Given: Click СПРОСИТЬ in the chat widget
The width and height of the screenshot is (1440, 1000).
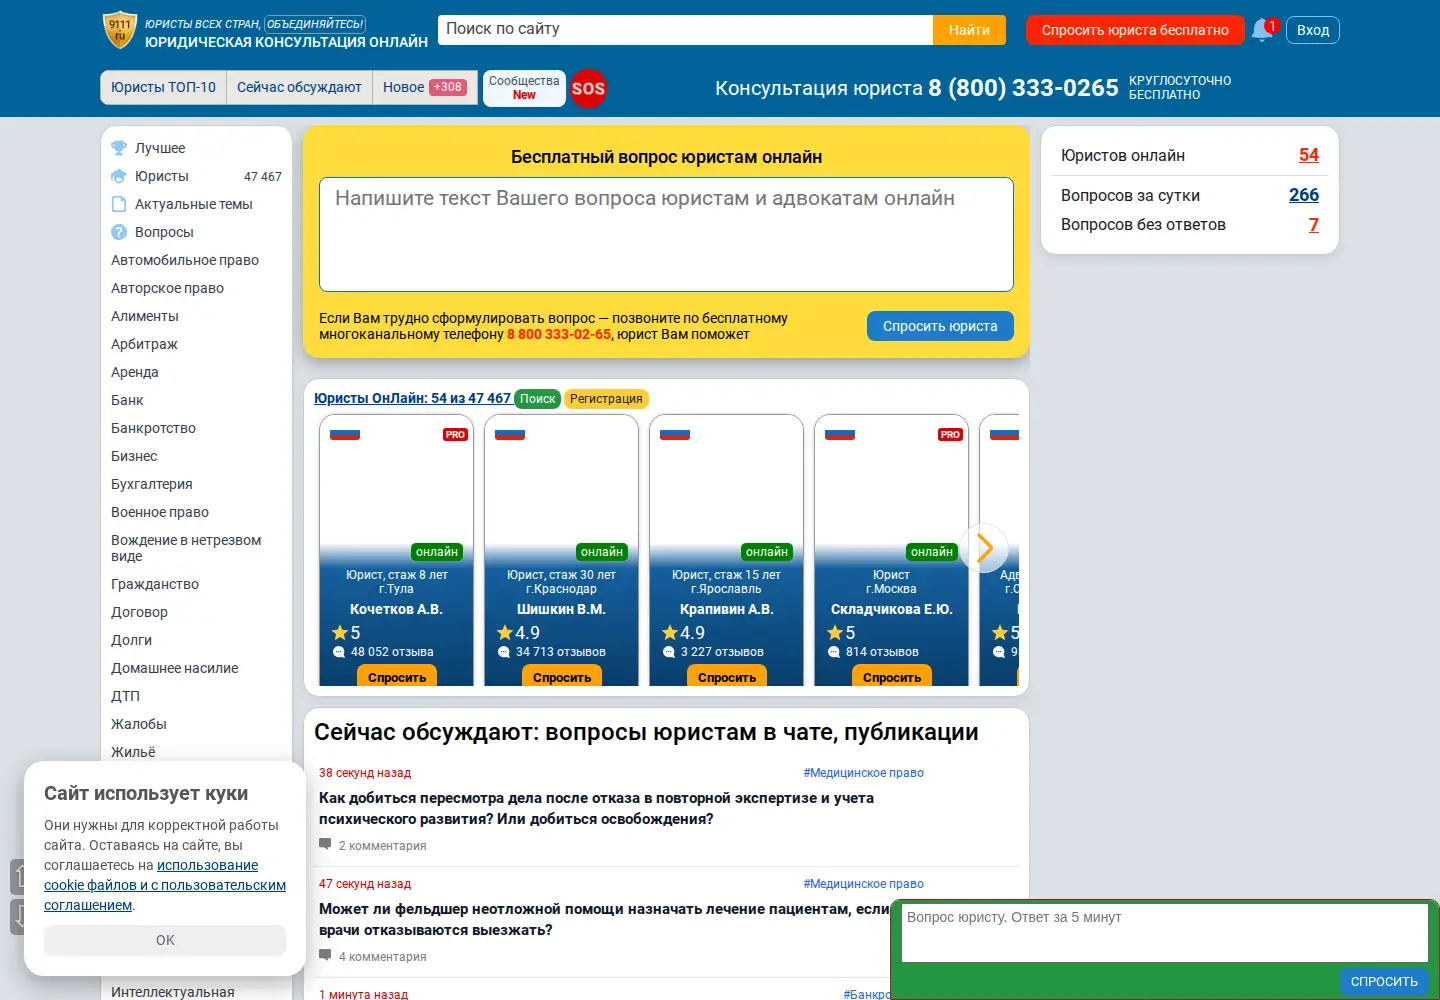Looking at the screenshot, I should 1384,981.
